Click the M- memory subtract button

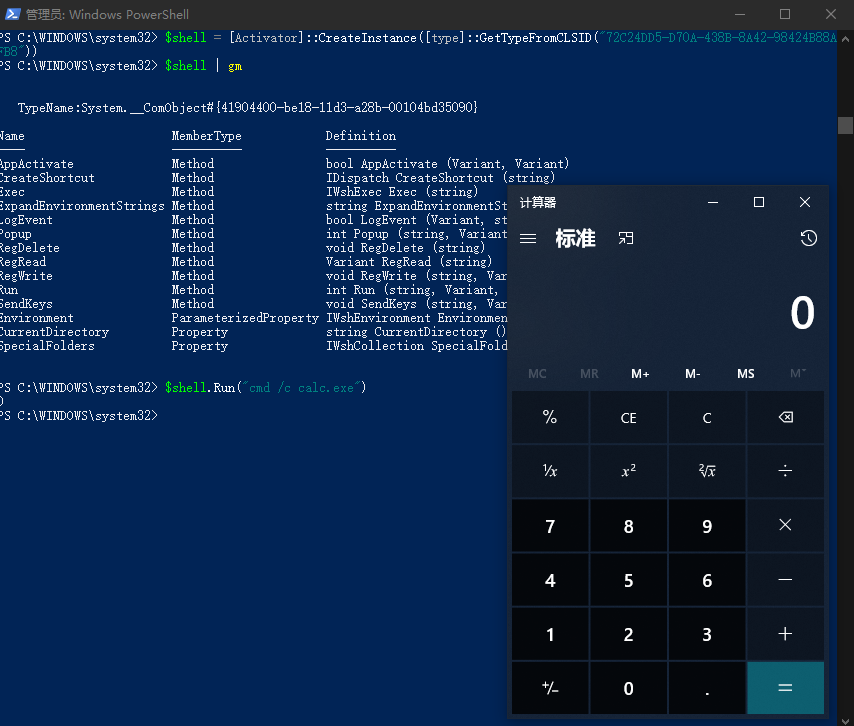pos(692,374)
